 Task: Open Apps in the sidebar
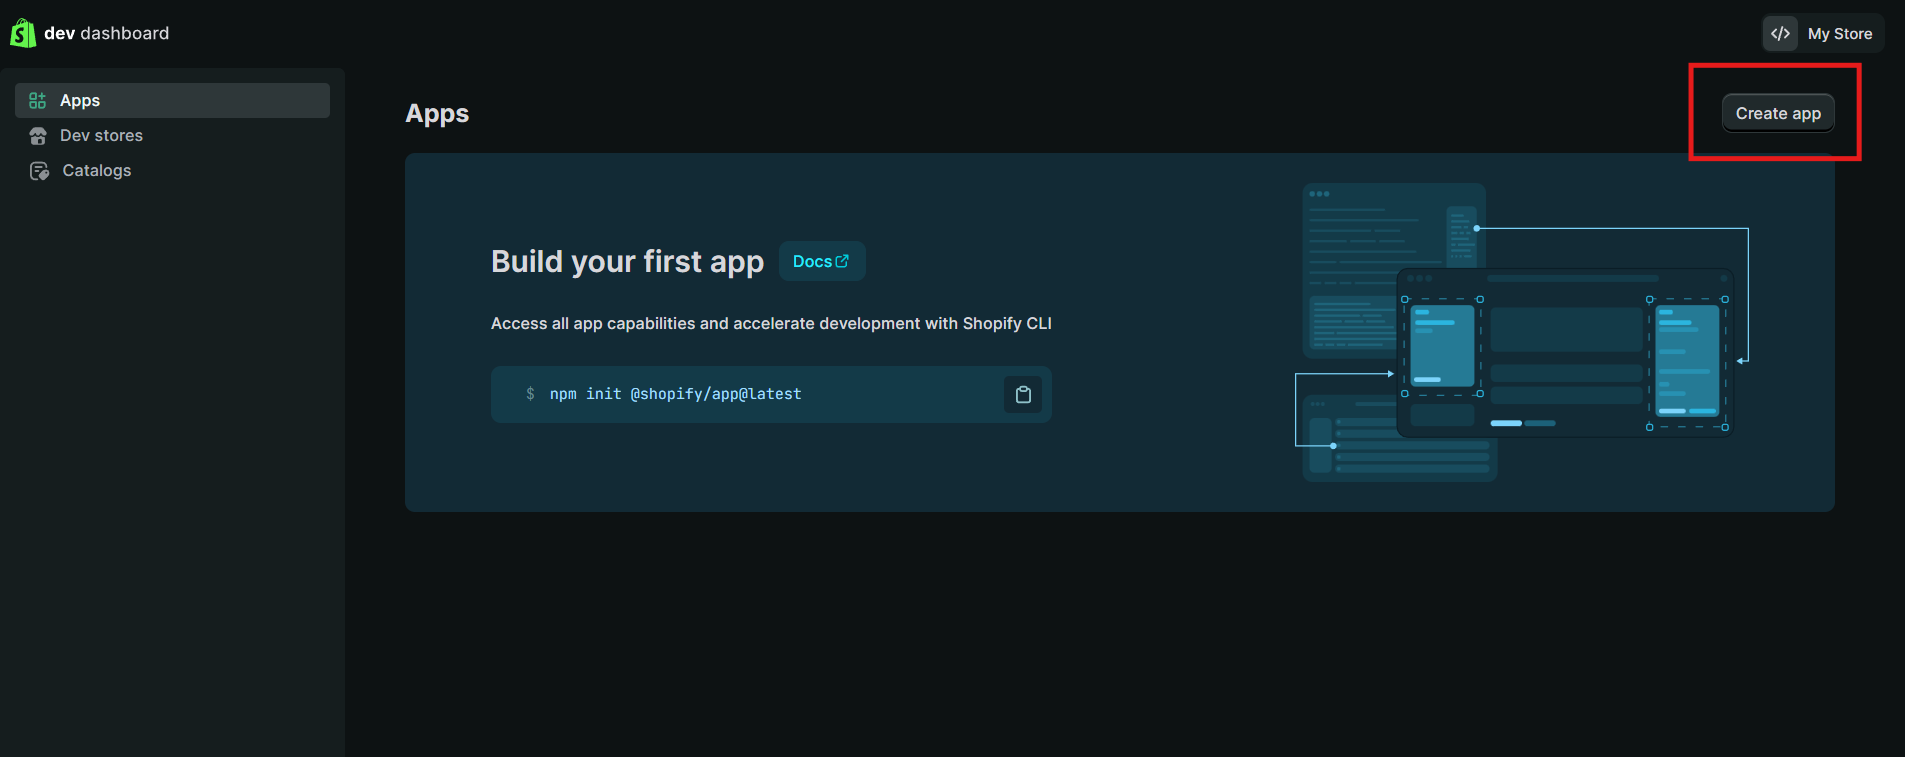[172, 100]
